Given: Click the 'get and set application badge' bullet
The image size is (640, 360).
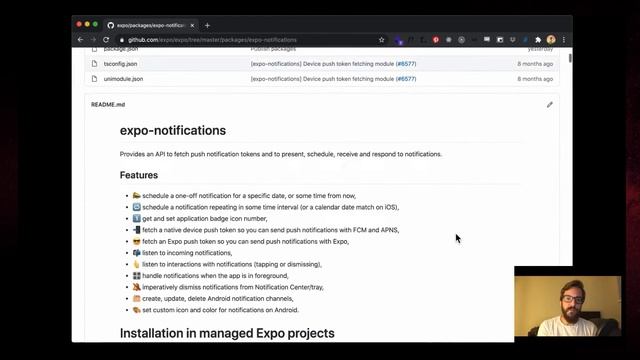Looking at the screenshot, I should (204, 219).
